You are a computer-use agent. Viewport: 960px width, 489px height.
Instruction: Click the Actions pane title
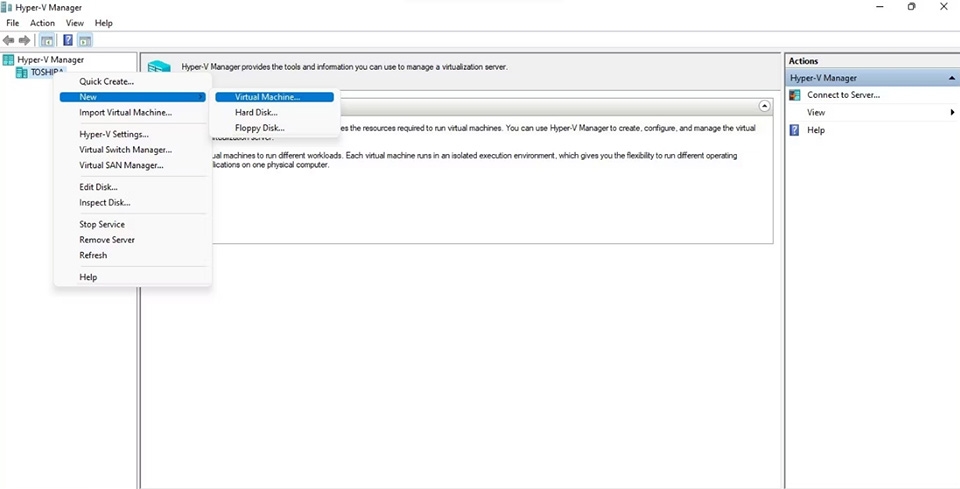[x=803, y=61]
